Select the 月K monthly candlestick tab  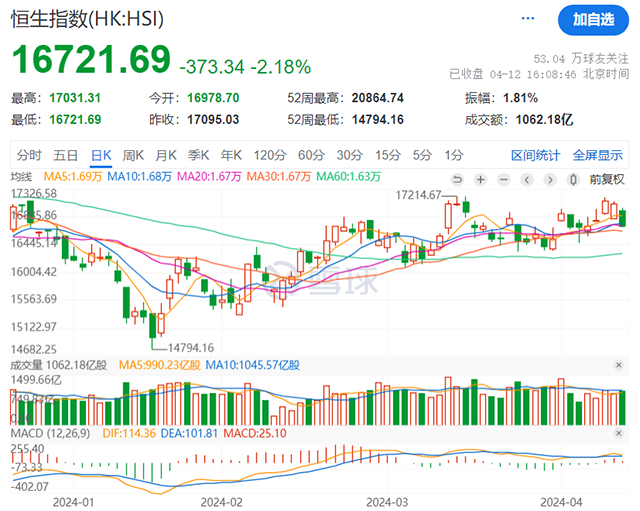[x=166, y=155]
